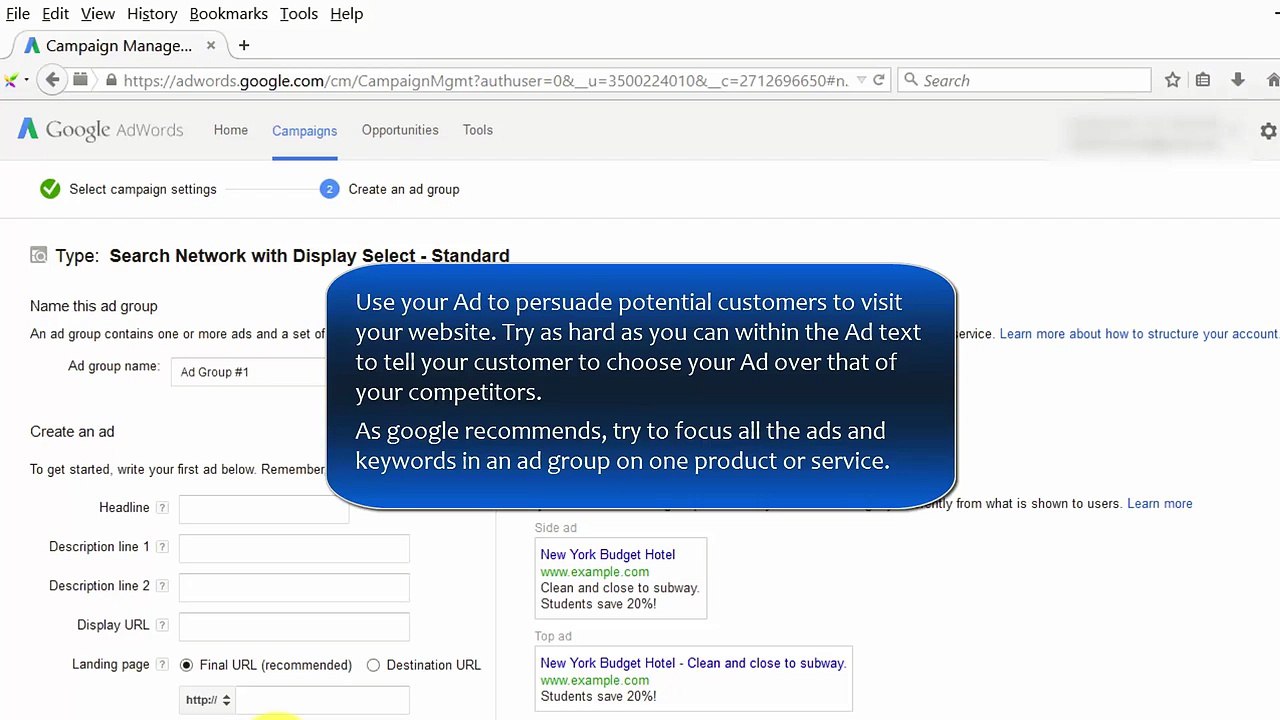Open the AdWords Tools tab
This screenshot has height=720, width=1280.
click(x=477, y=130)
